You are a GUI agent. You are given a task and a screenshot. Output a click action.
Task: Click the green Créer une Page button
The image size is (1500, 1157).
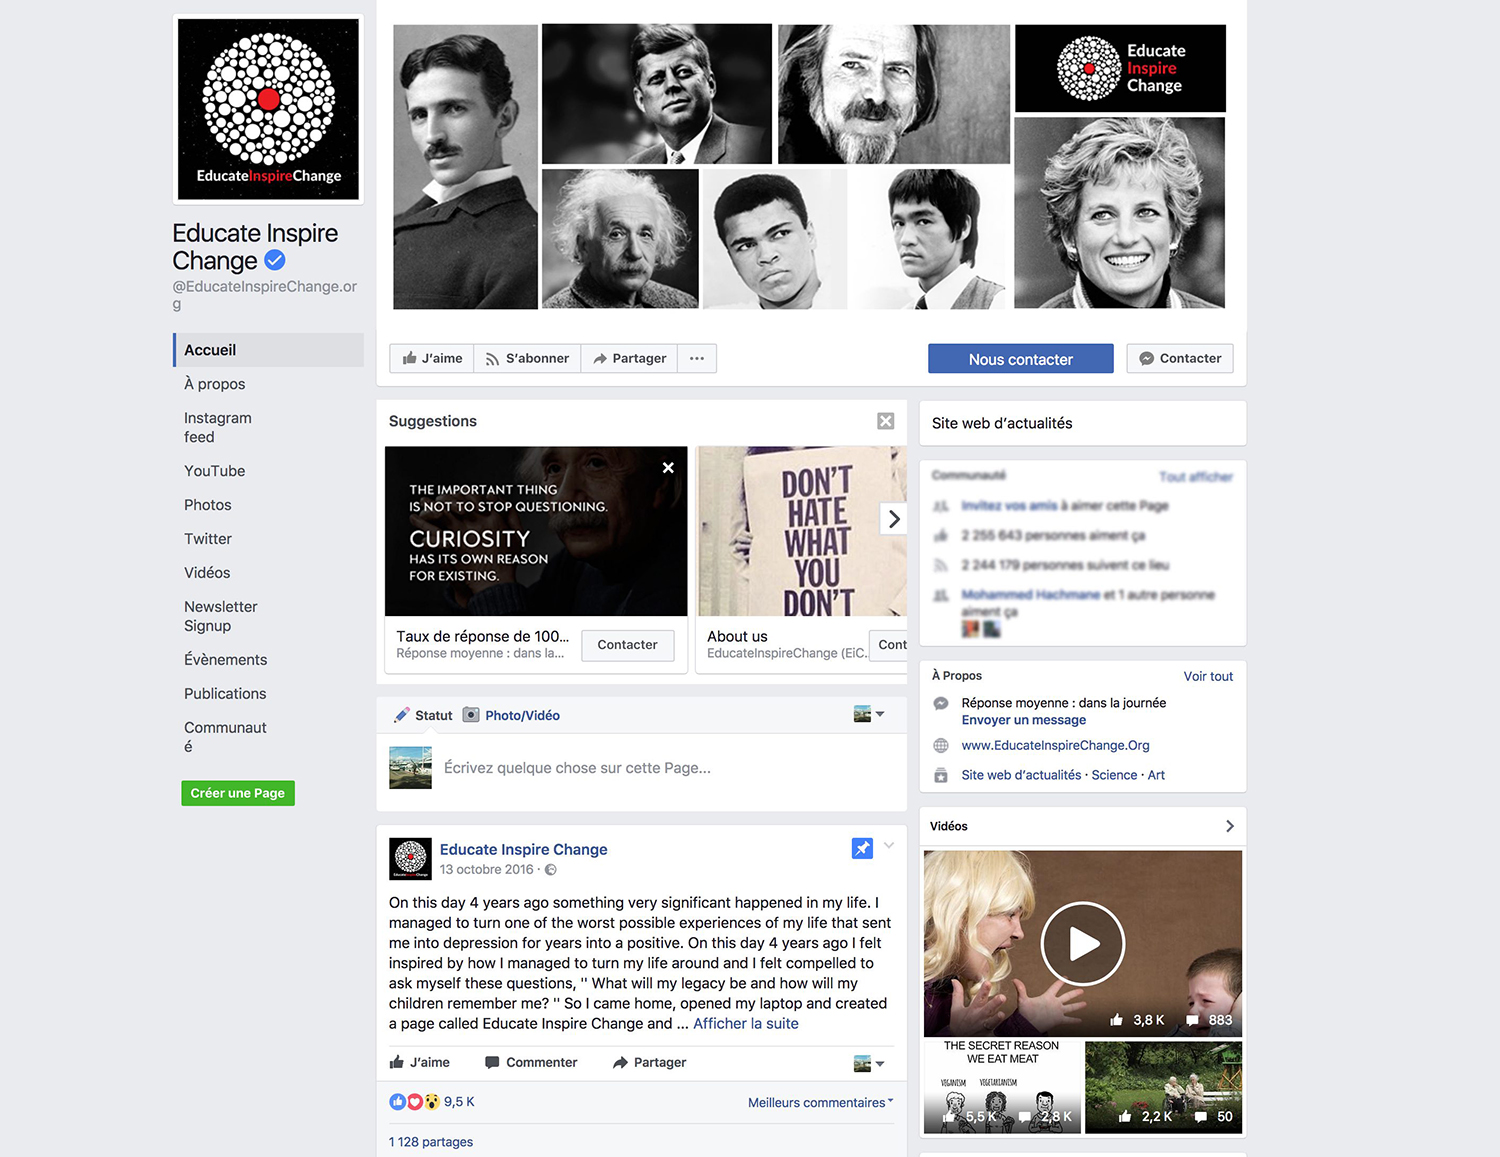[x=238, y=793]
